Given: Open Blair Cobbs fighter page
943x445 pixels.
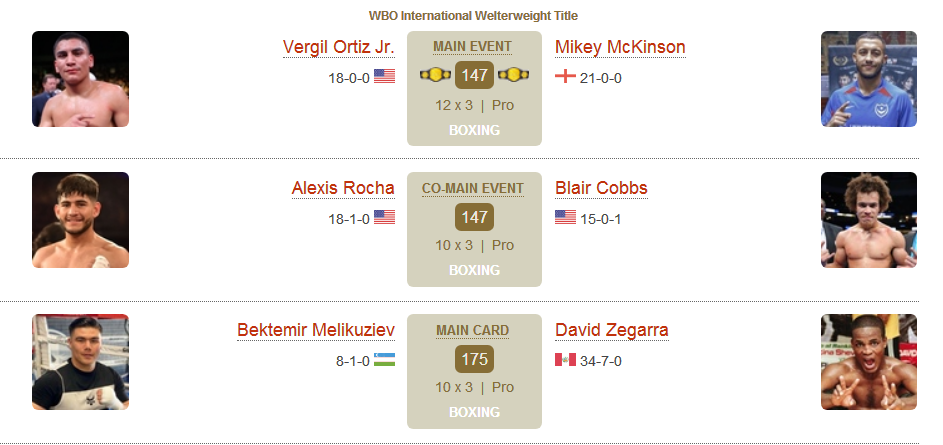Looking at the screenshot, I should click(601, 188).
